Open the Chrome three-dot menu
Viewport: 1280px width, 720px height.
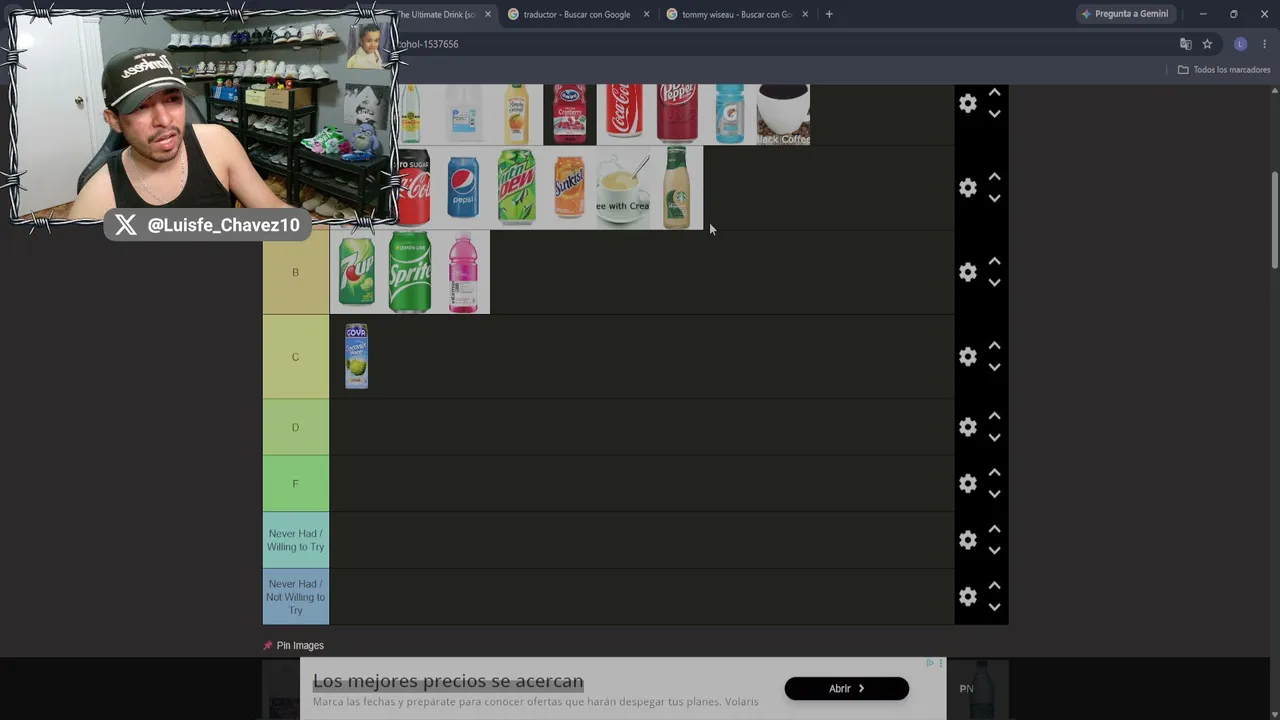click(1265, 44)
